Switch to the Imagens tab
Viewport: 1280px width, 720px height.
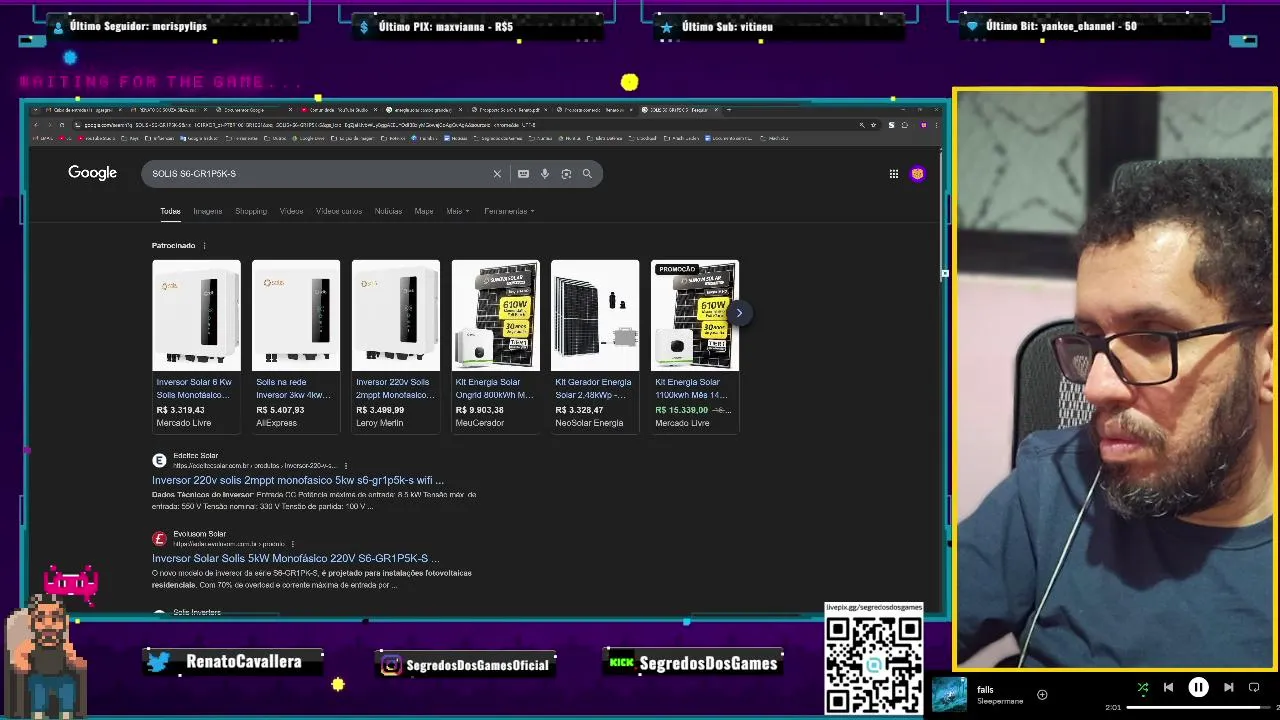click(x=207, y=211)
